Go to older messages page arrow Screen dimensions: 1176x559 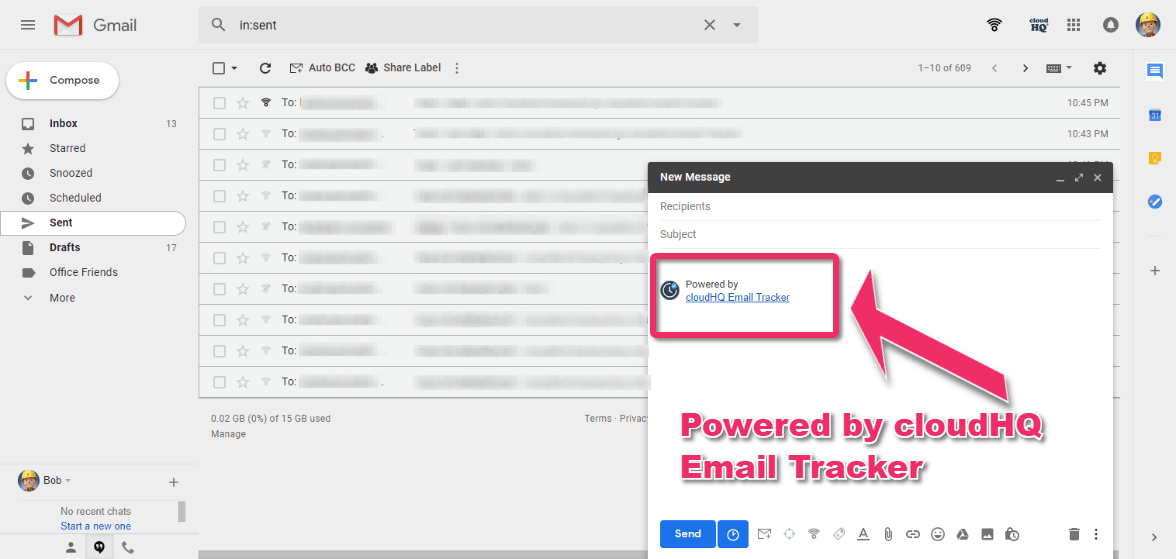click(1025, 68)
